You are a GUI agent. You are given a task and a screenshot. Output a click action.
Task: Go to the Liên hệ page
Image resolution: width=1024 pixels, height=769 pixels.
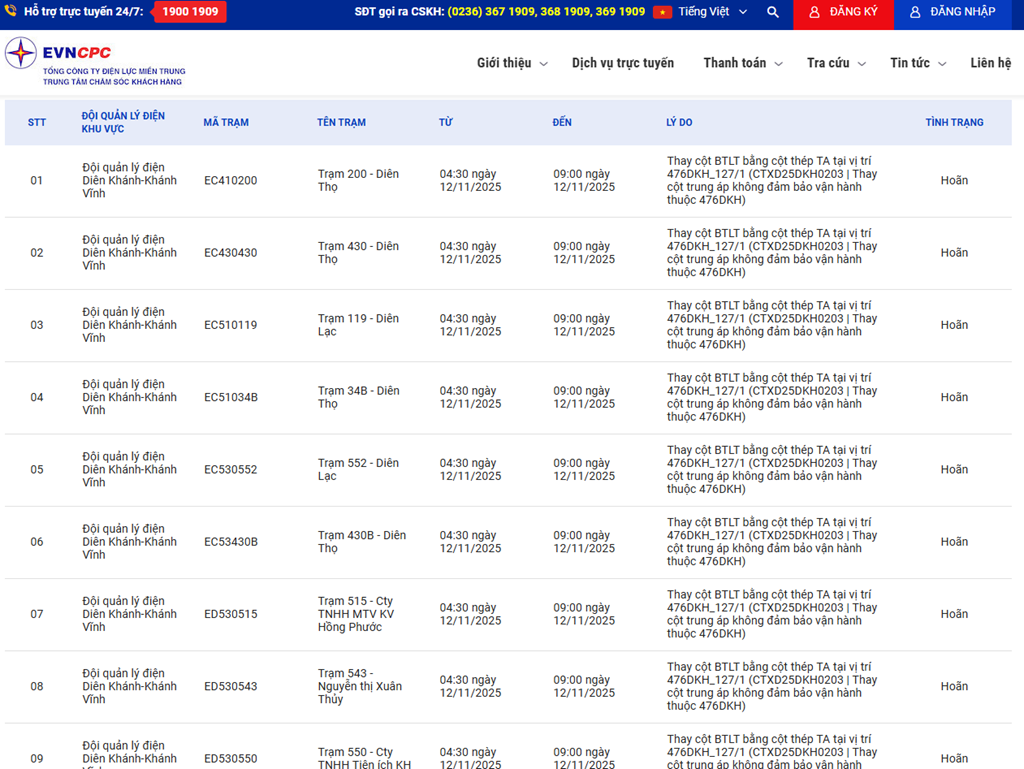(x=990, y=63)
